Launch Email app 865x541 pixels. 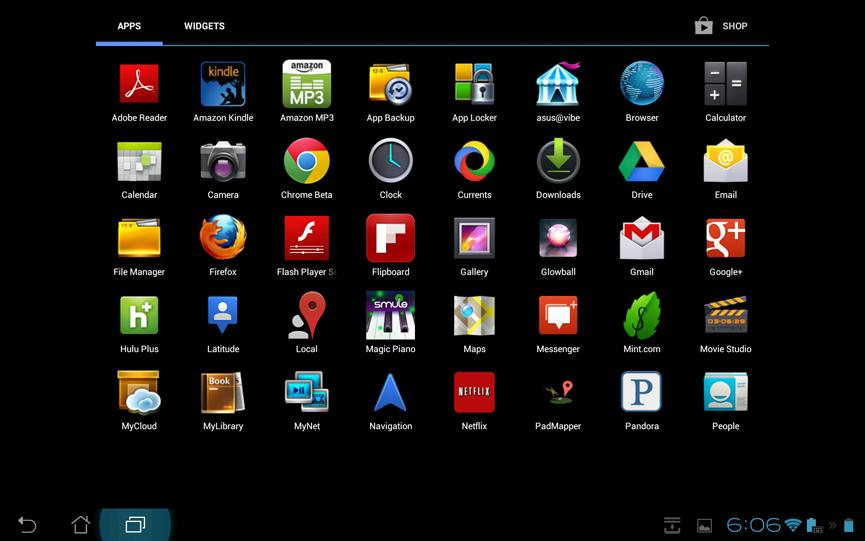click(x=725, y=161)
